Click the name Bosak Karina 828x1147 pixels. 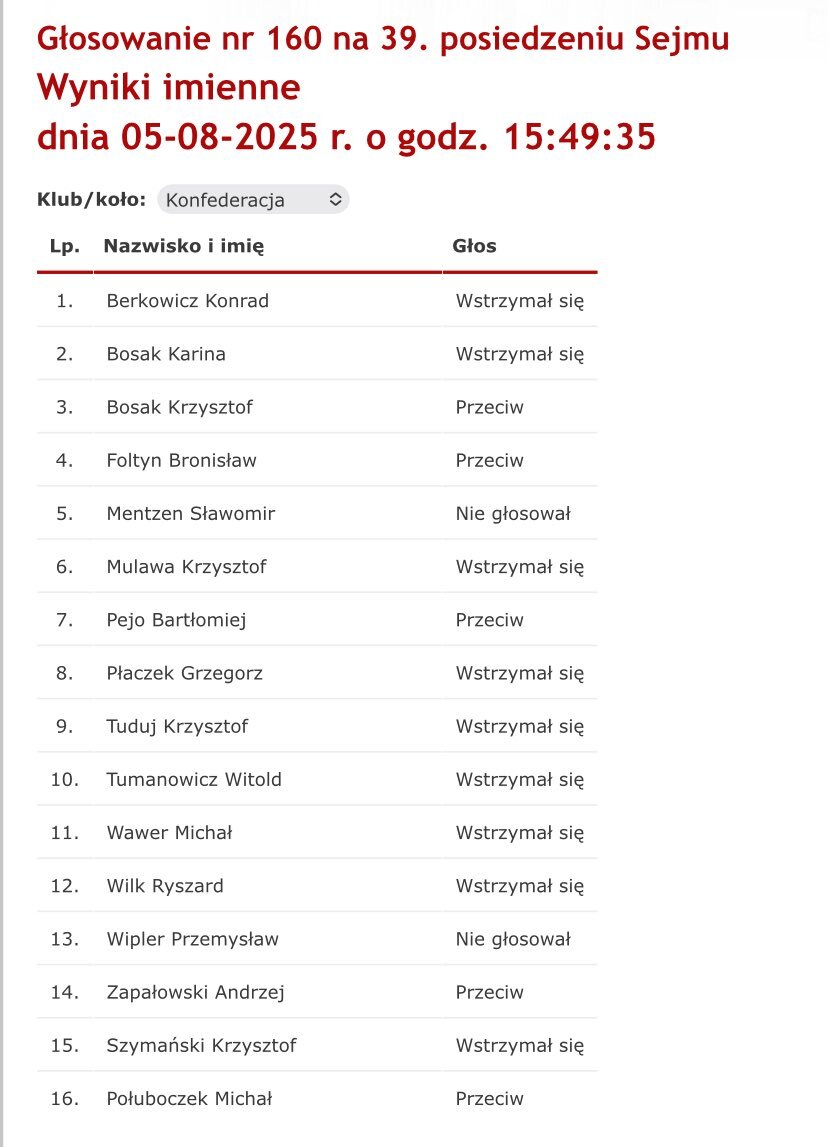pyautogui.click(x=166, y=354)
